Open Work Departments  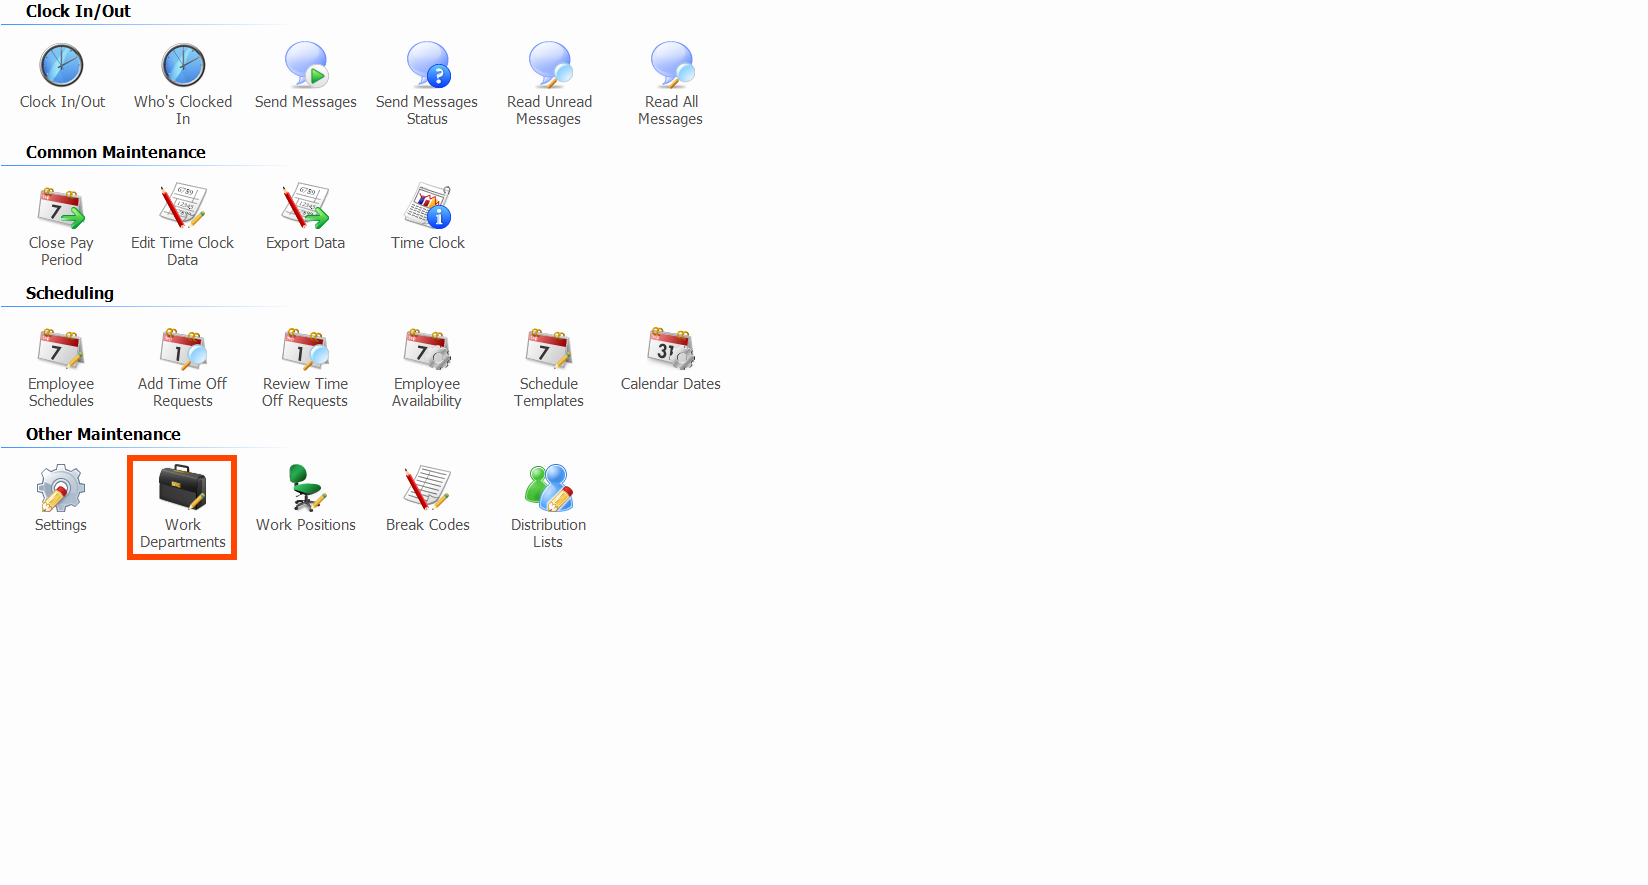pos(183,507)
